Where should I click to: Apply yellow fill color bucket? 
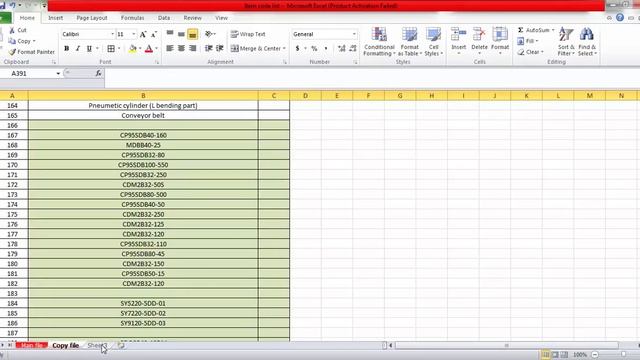click(132, 49)
